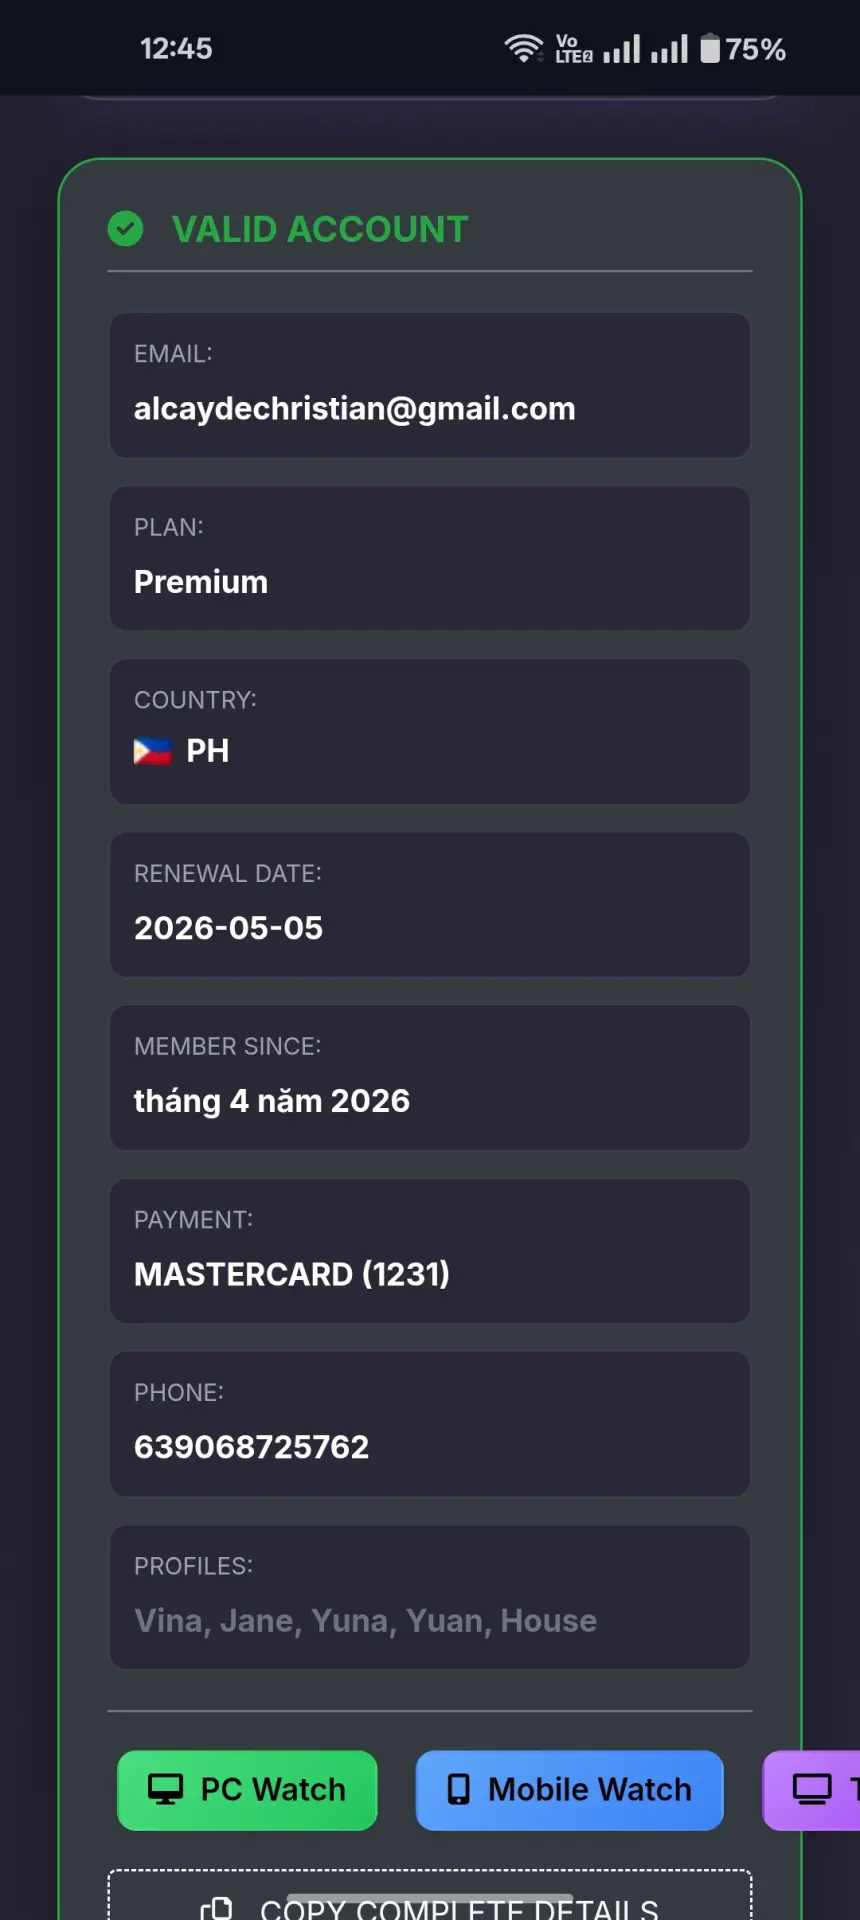Tap the profiles list Vina, Jane, Yuna
Viewport: 860px width, 1920px height.
point(366,1620)
